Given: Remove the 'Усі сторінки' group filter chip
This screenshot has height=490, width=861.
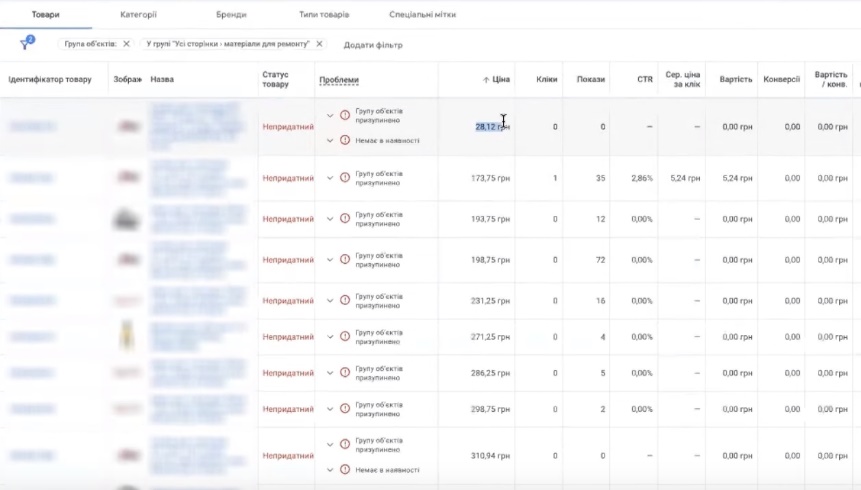Looking at the screenshot, I should [319, 44].
